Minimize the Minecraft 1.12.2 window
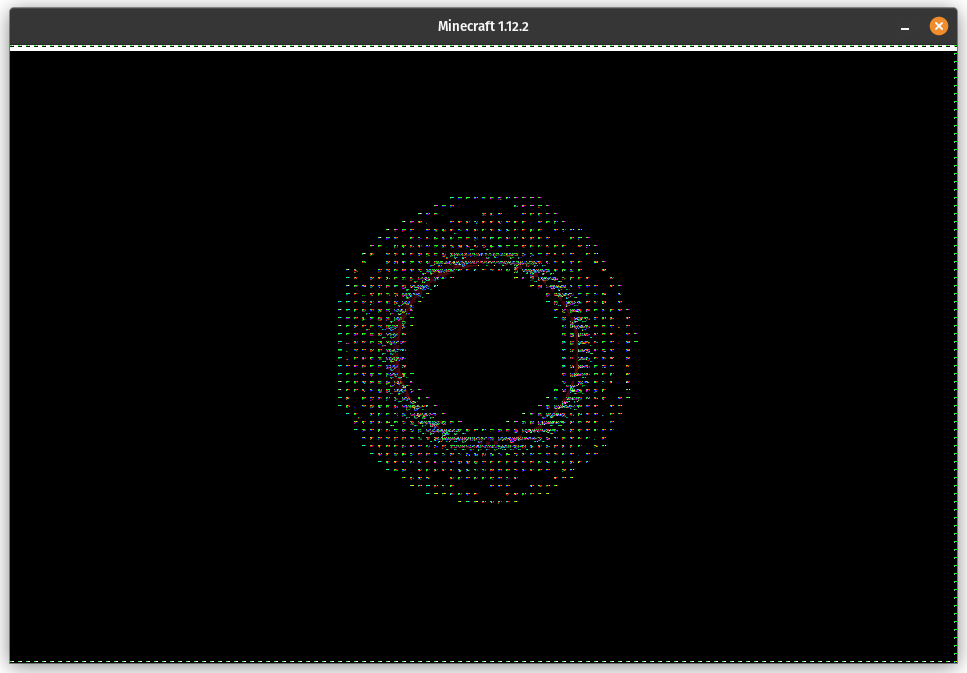 click(x=905, y=27)
